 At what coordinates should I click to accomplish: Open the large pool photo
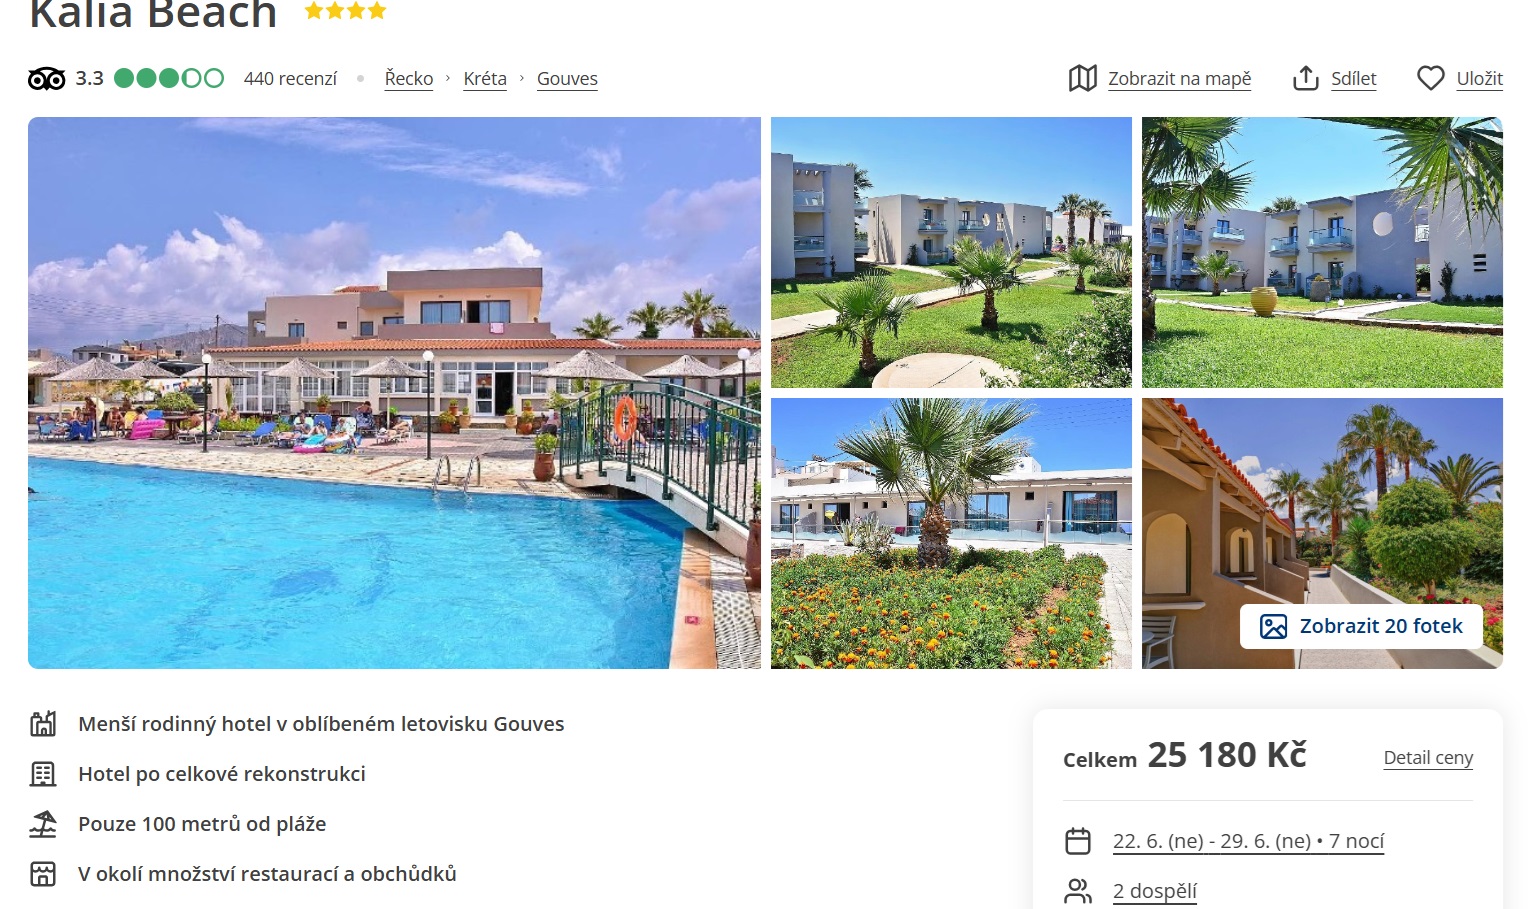(394, 393)
